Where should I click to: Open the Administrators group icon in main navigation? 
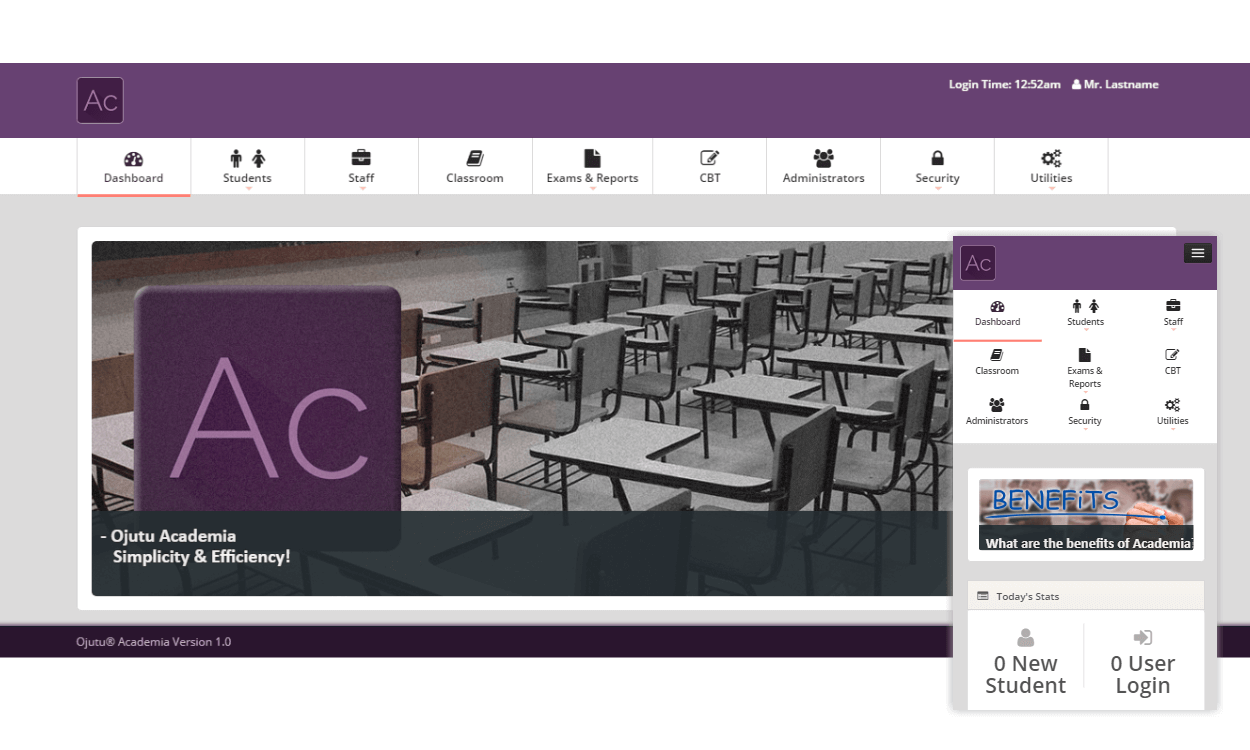(823, 158)
